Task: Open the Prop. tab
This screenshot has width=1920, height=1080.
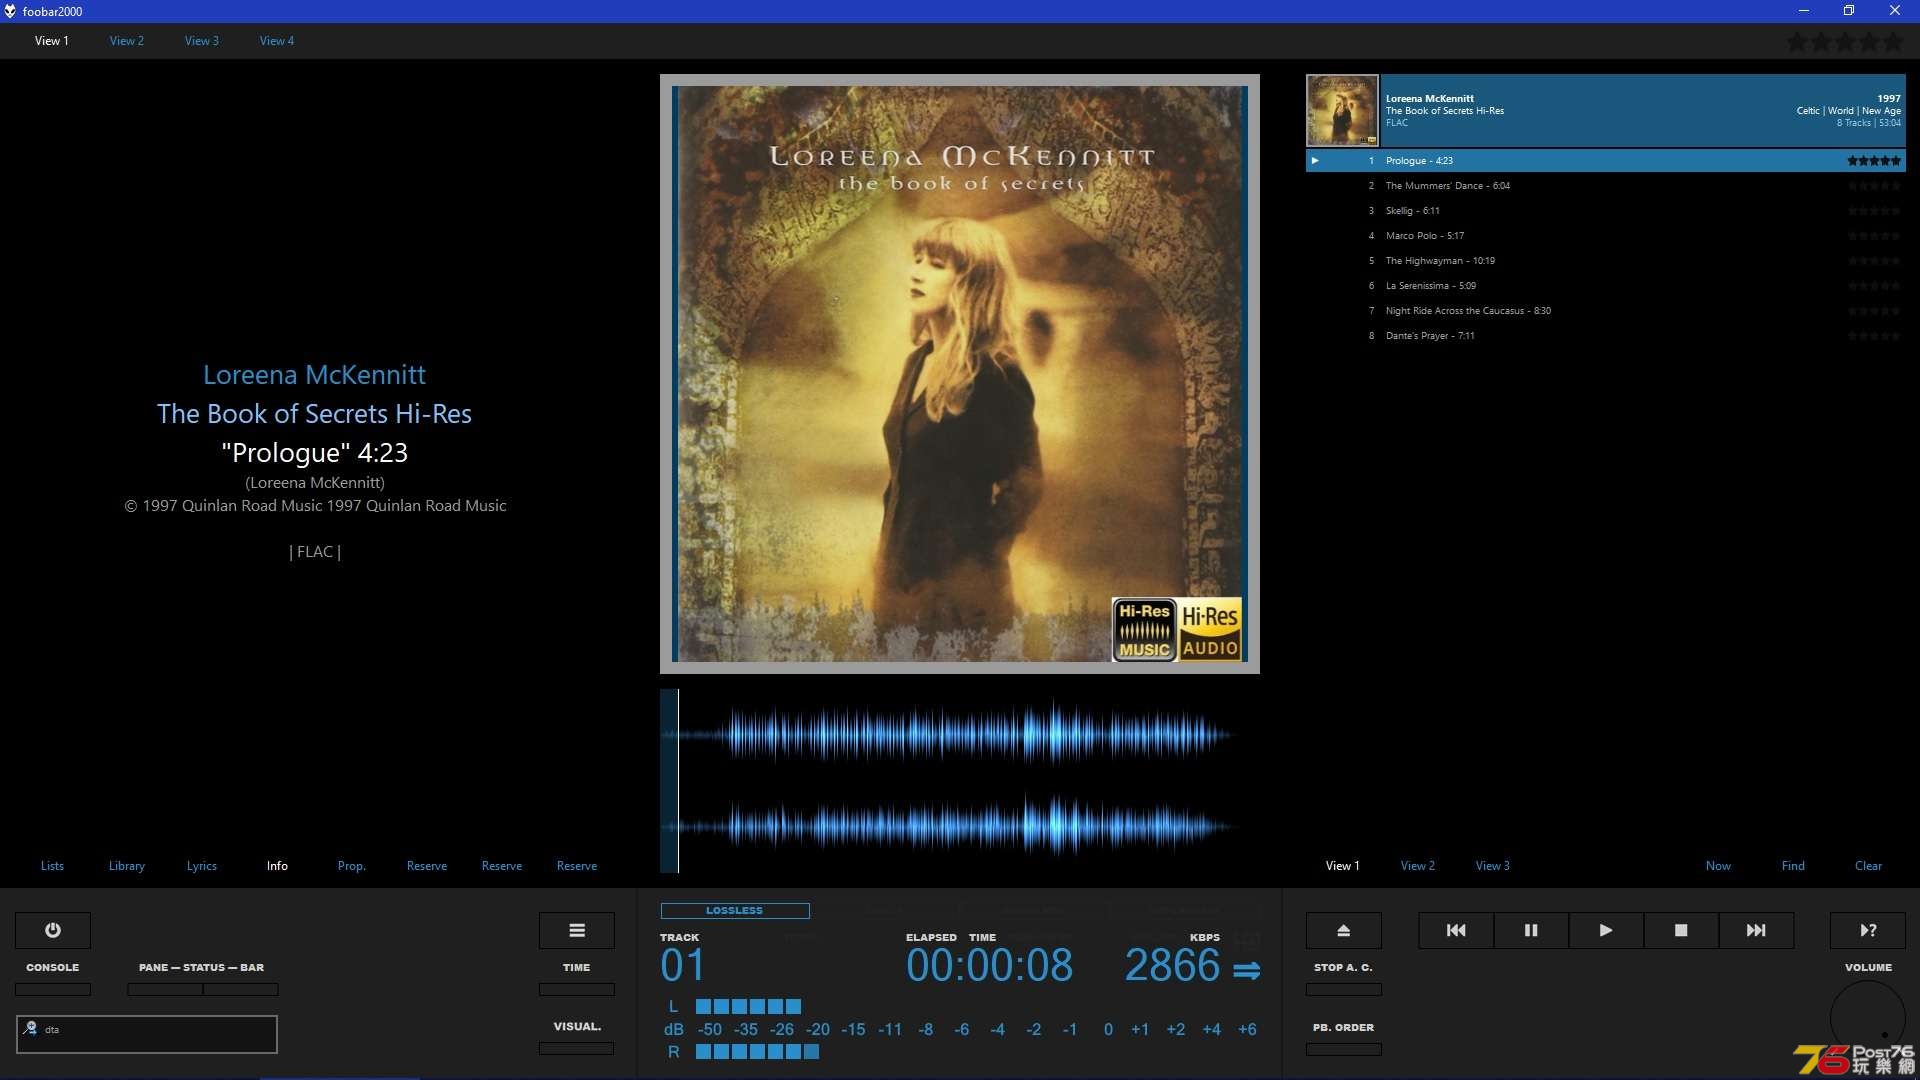Action: 352,866
